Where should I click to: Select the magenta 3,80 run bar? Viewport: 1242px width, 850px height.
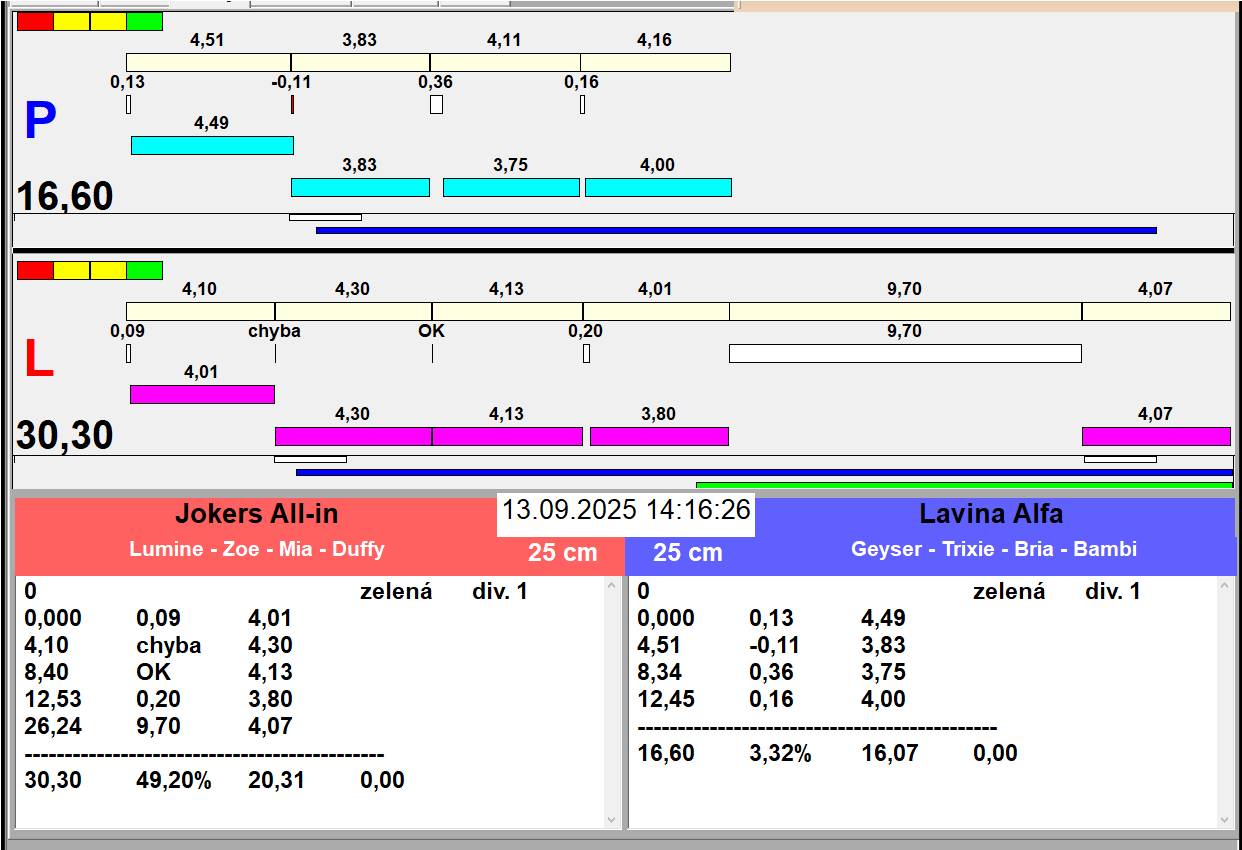coord(659,436)
